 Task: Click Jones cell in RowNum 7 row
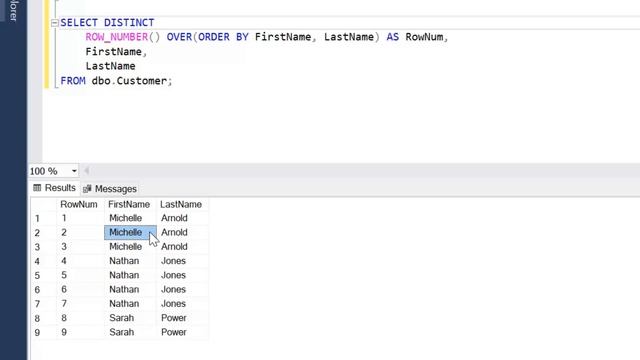click(x=182, y=304)
